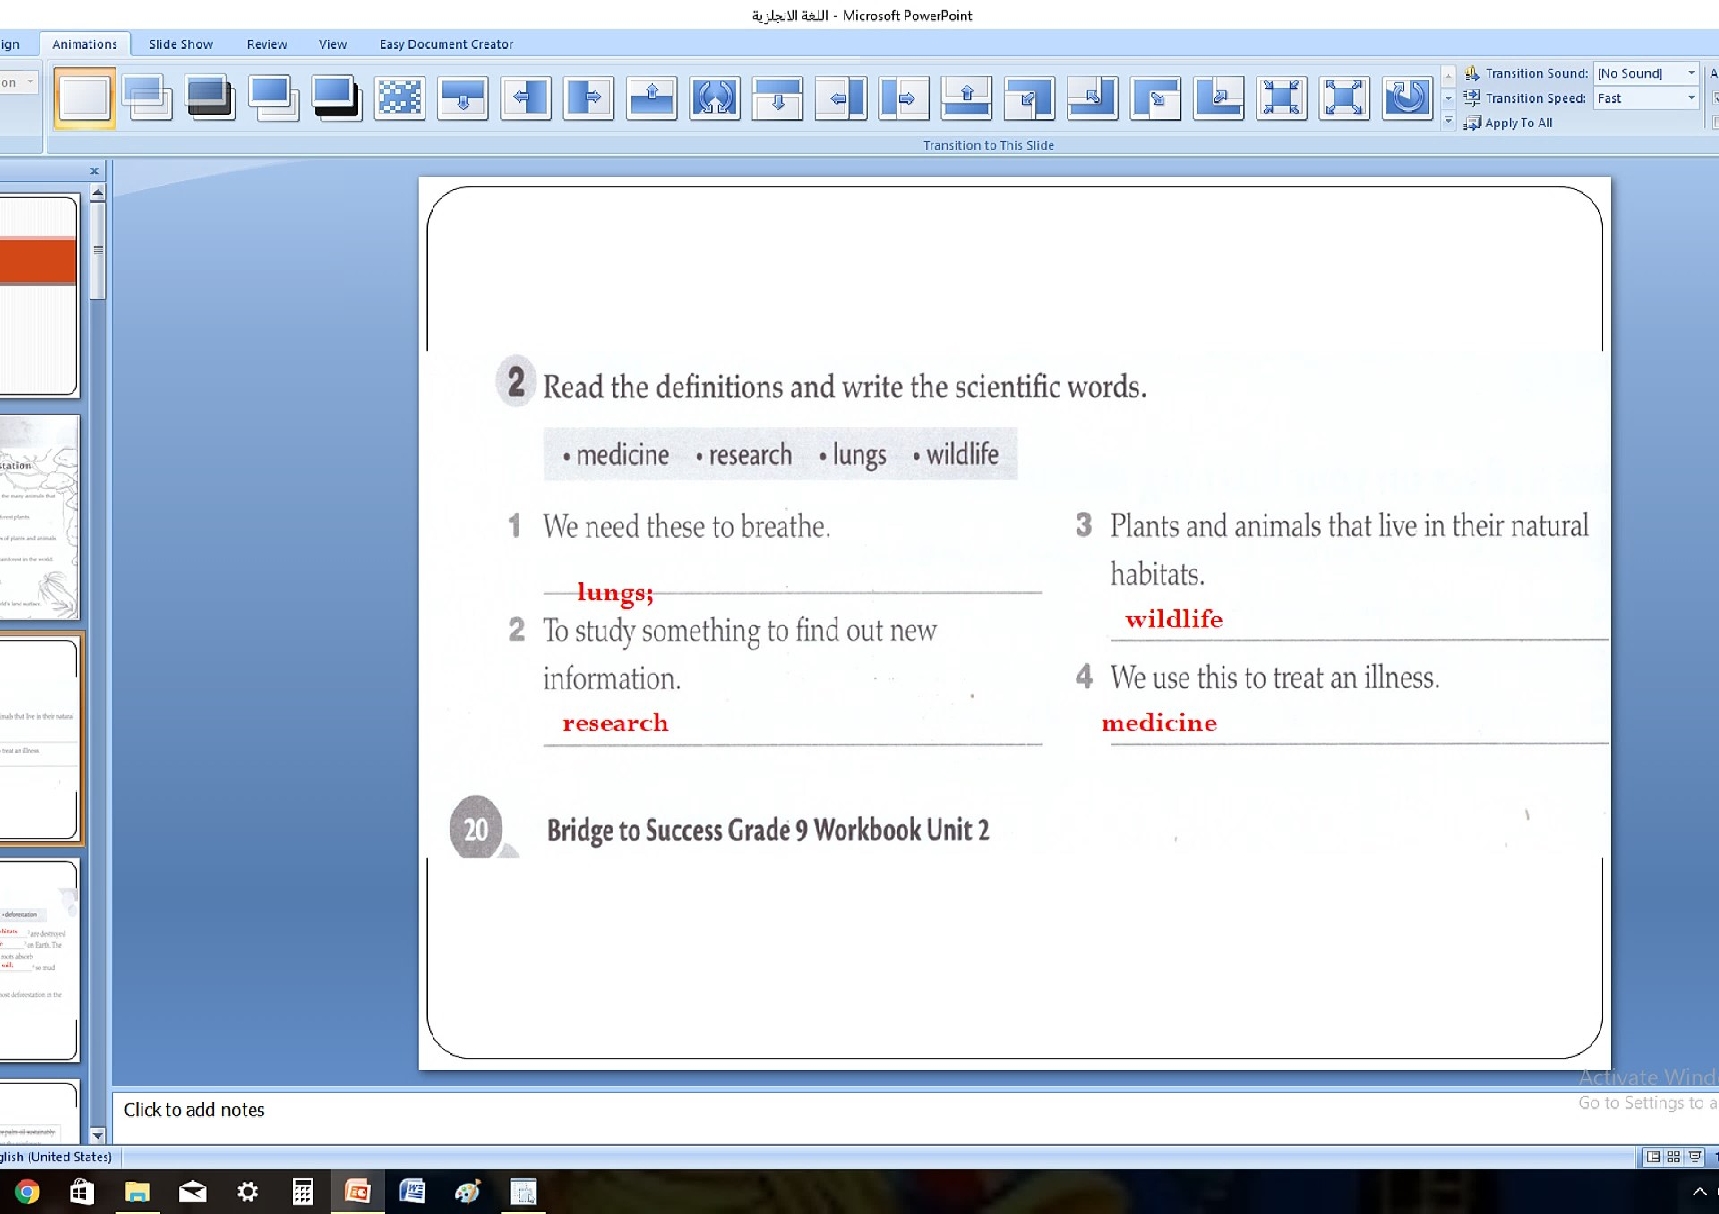Switch to the Review tab
The height and width of the screenshot is (1214, 1719).
click(x=266, y=44)
